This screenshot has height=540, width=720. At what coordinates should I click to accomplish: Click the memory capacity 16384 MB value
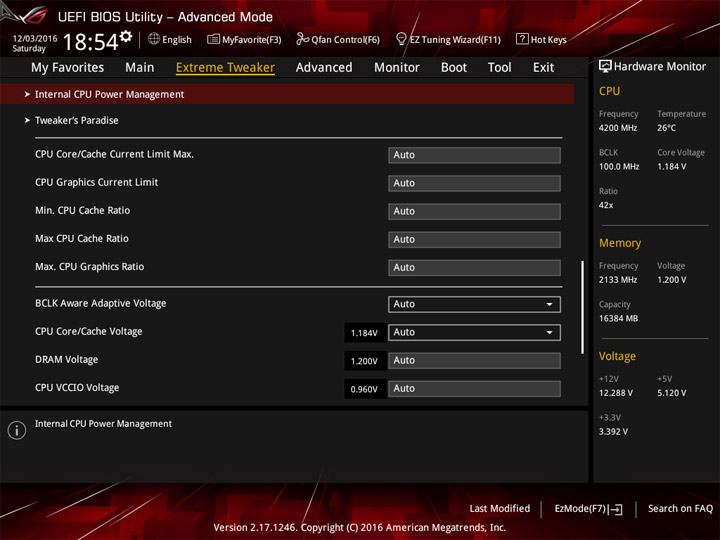tap(618, 318)
